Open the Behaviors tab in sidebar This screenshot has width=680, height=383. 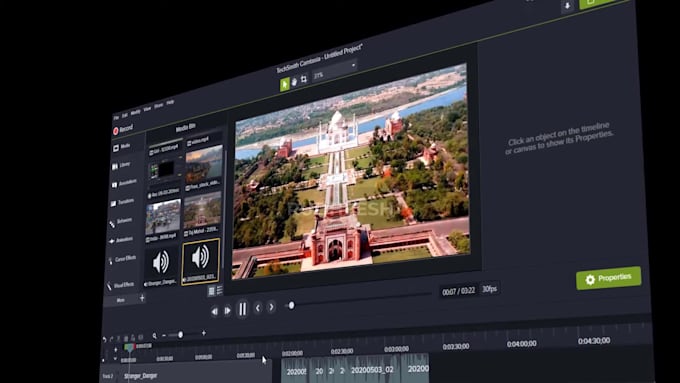pos(122,221)
